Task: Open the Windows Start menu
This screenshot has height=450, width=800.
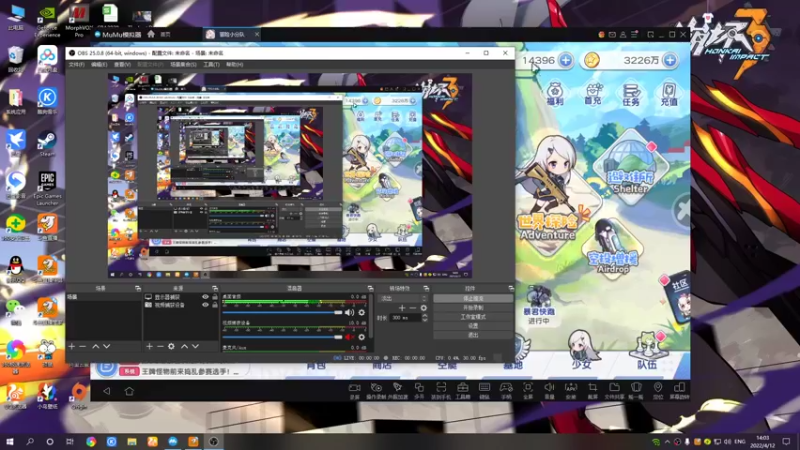Action: 10,442
